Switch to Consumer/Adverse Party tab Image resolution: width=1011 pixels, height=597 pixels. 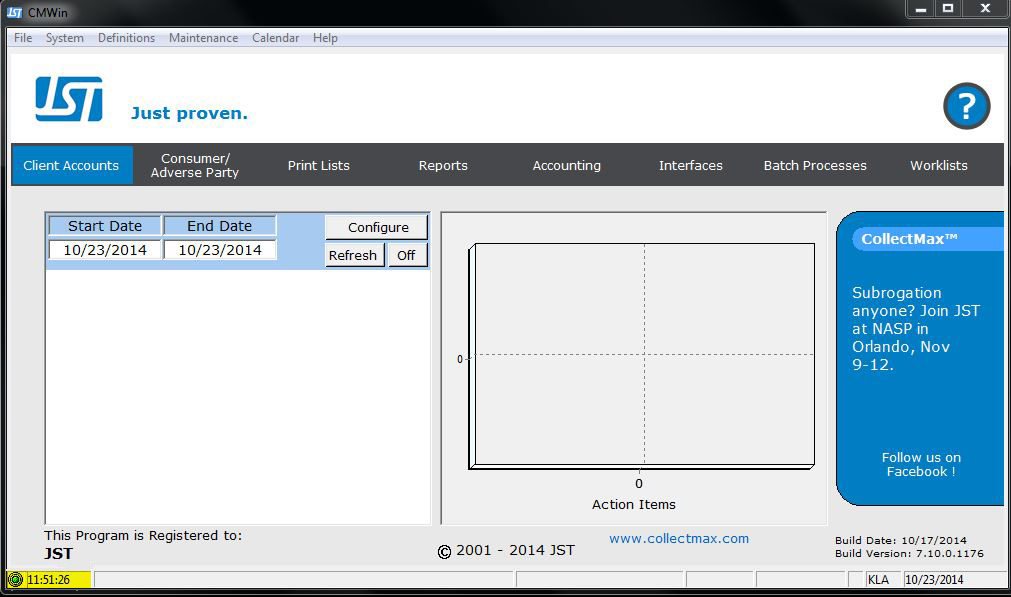click(x=195, y=165)
